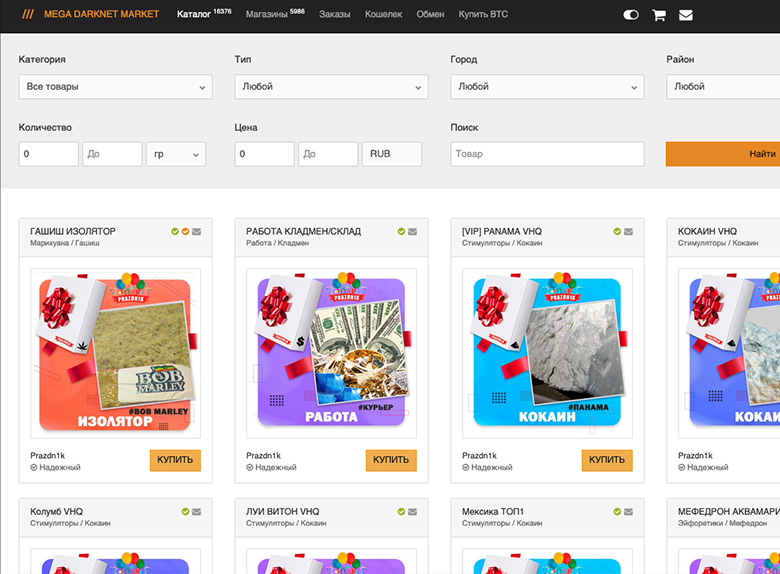
Task: Click Эйфоретики / Мефедрон category text
Action: tap(722, 523)
